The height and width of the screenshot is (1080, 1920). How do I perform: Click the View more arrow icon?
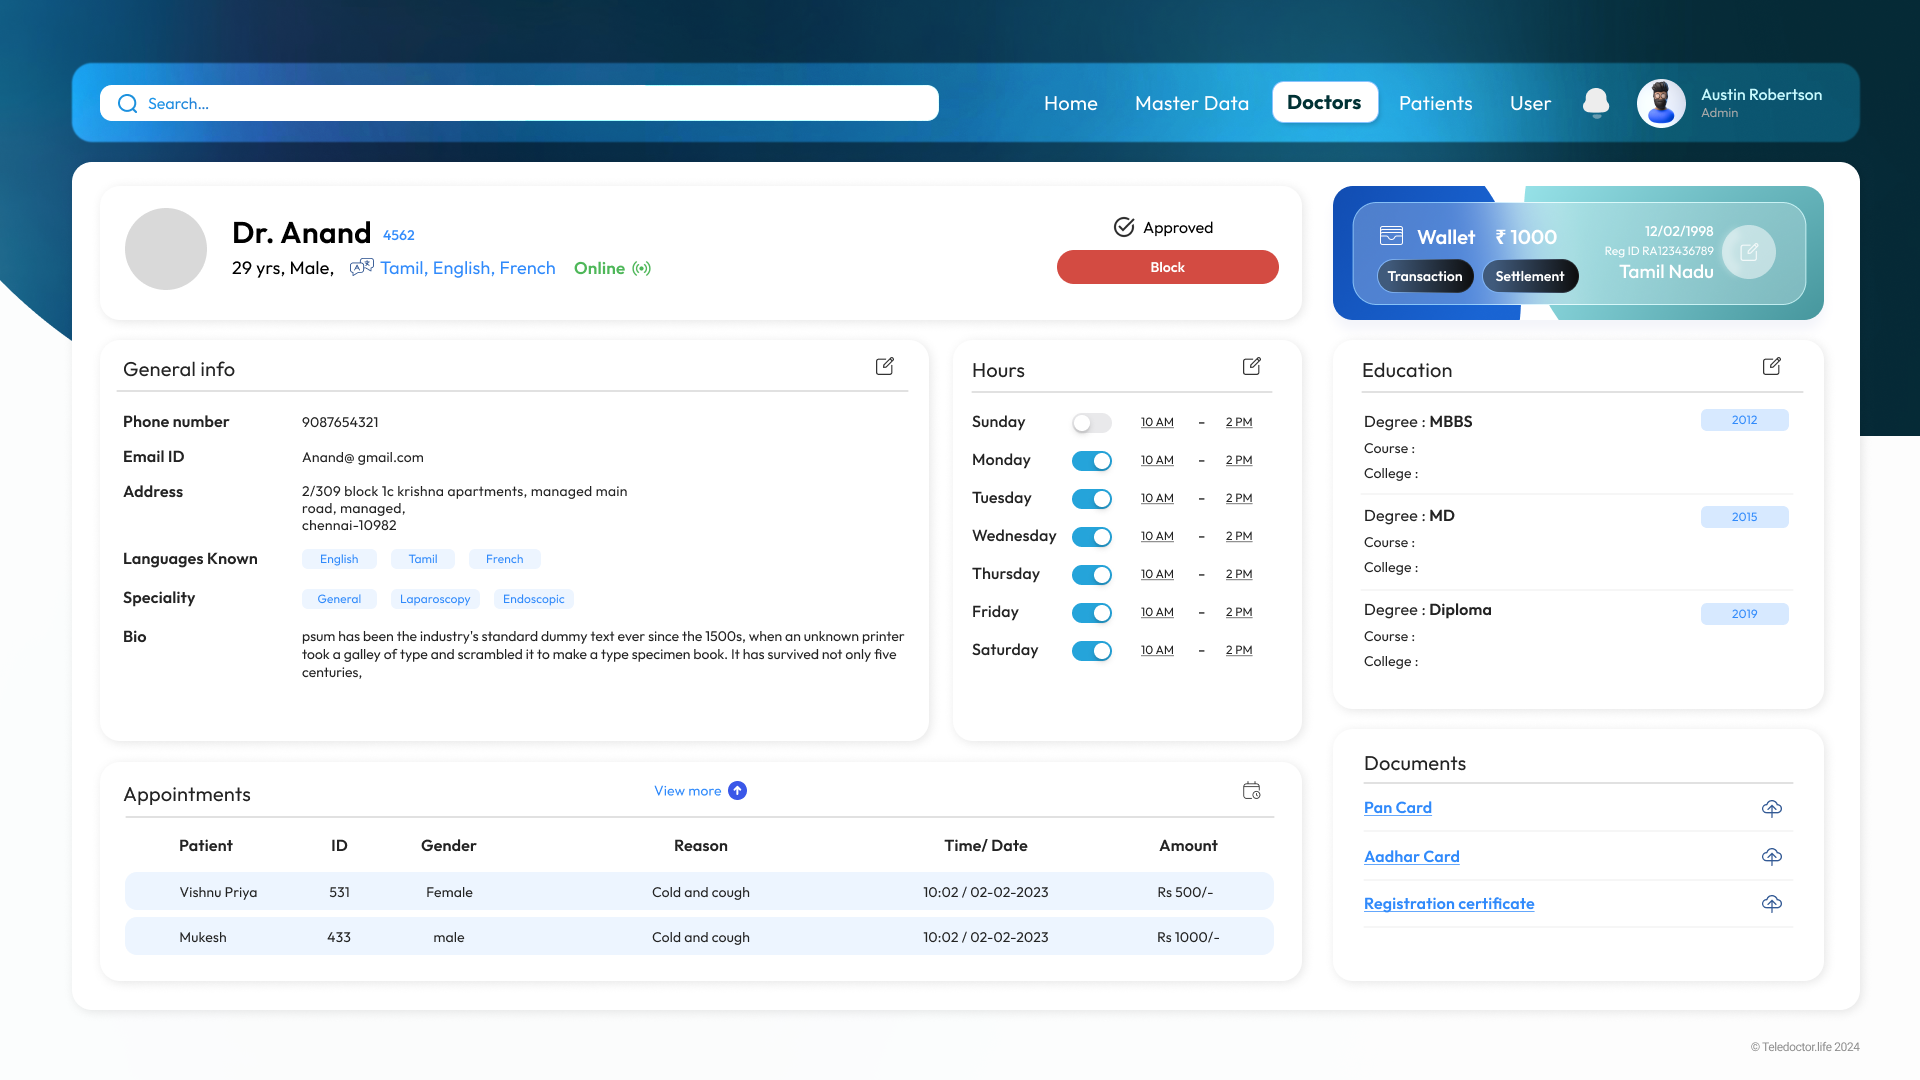coord(737,791)
